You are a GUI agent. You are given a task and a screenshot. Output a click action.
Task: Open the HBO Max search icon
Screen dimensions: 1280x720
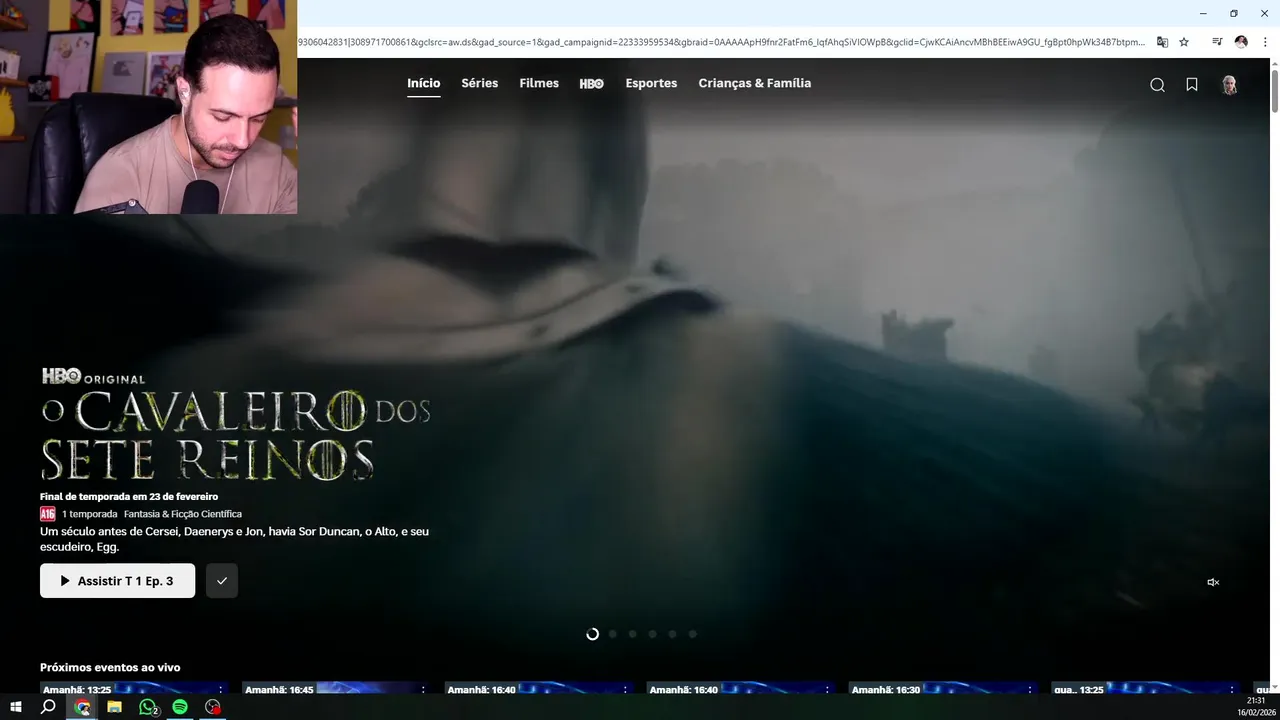(1157, 85)
